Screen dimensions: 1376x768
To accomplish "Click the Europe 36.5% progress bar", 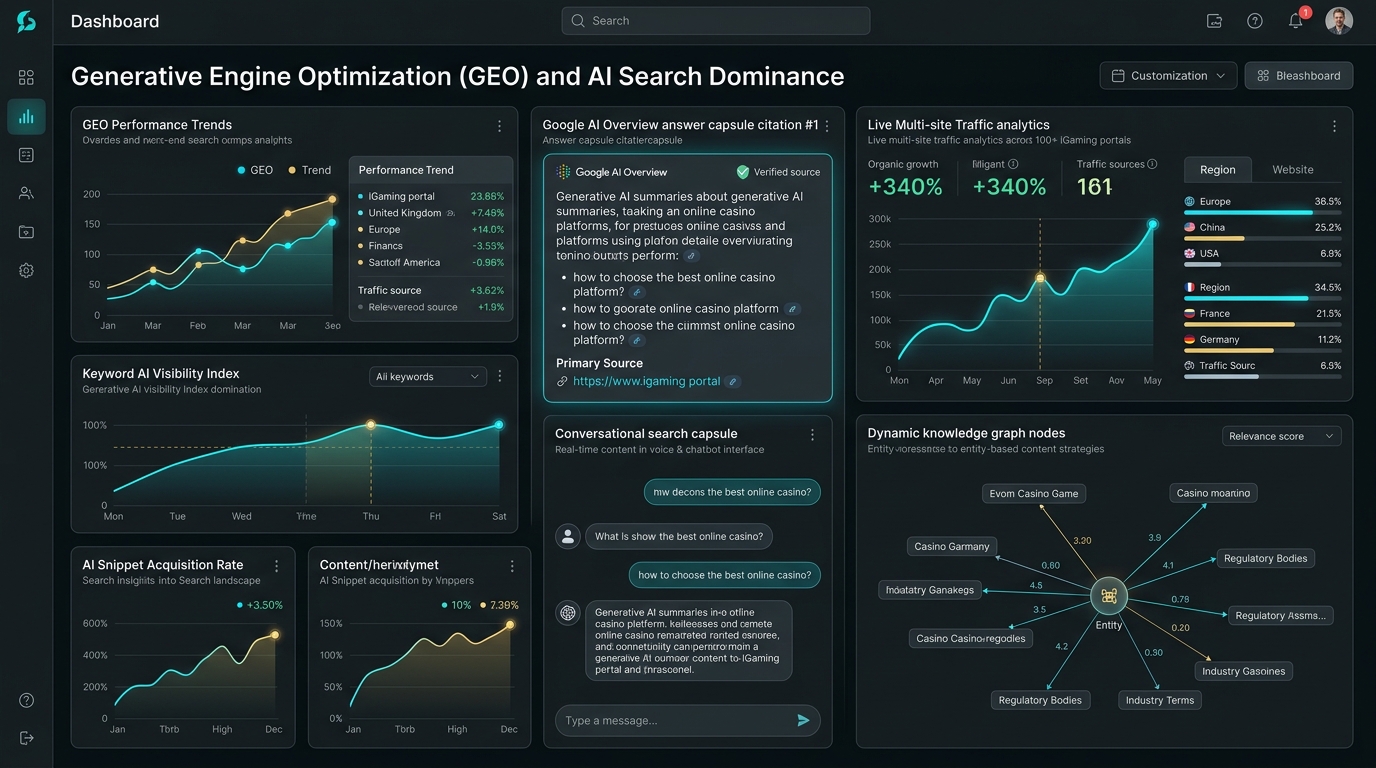I will (x=1263, y=213).
